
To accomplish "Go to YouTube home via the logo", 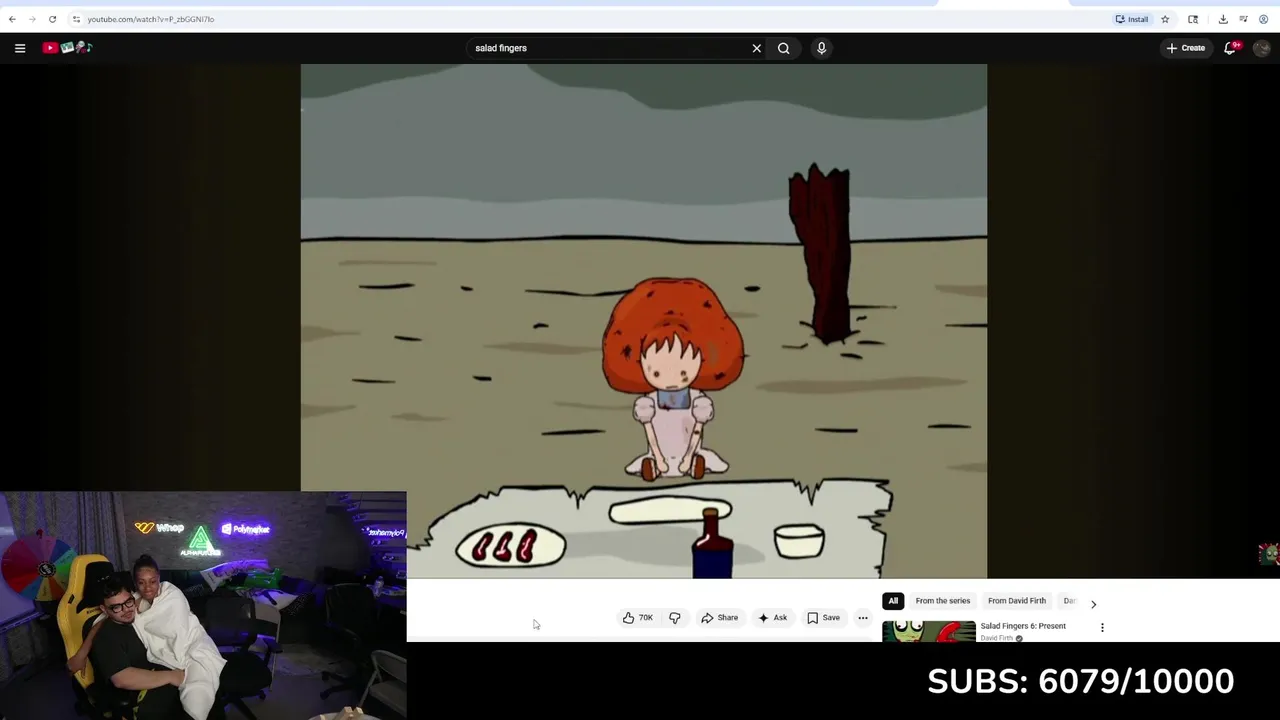I will [x=67, y=48].
